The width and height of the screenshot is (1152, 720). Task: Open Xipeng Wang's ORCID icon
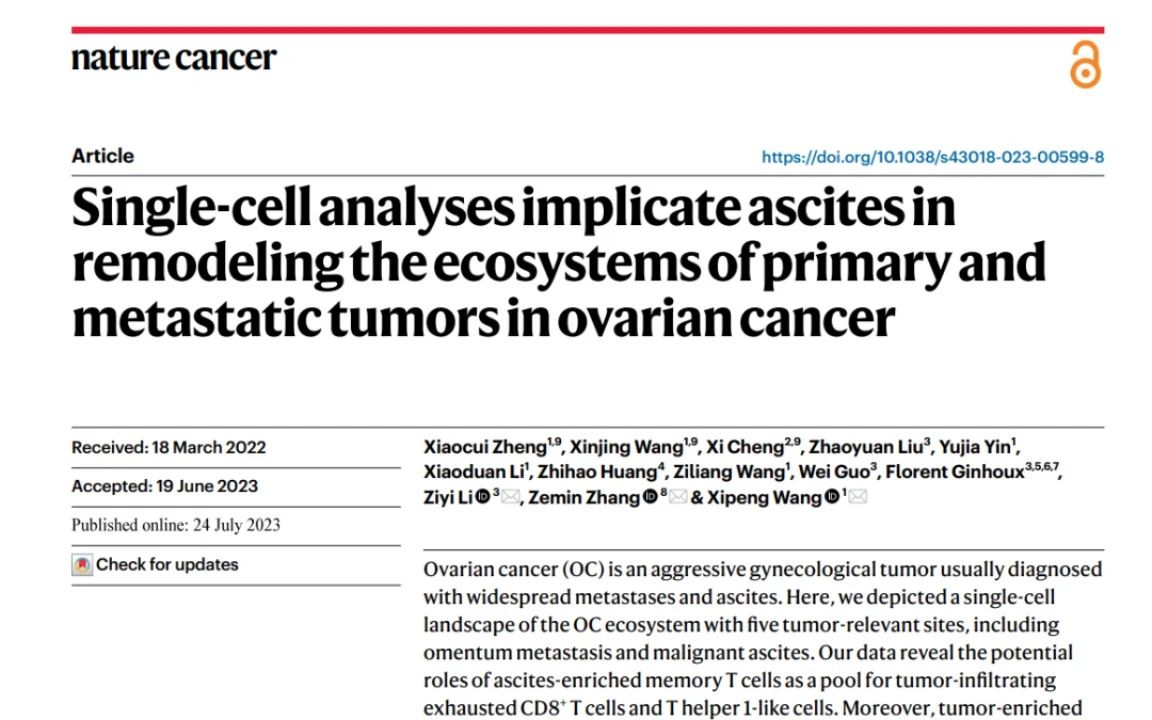(832, 497)
